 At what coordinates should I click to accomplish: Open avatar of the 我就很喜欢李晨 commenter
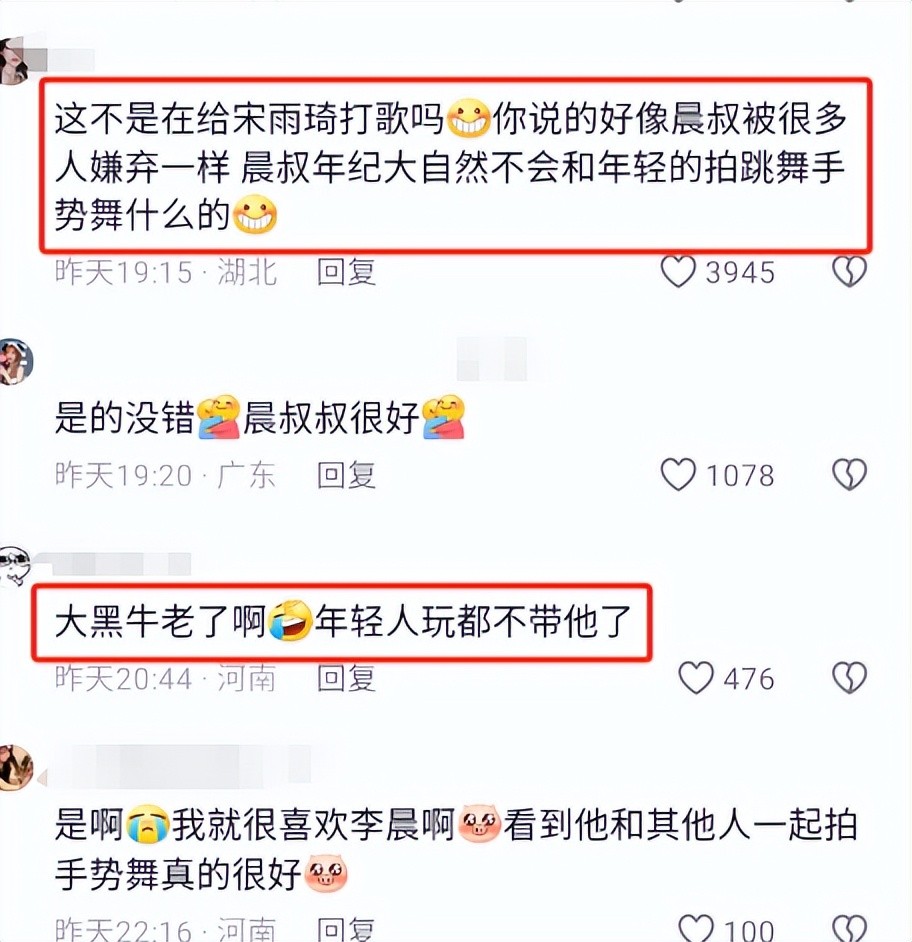click(16, 767)
